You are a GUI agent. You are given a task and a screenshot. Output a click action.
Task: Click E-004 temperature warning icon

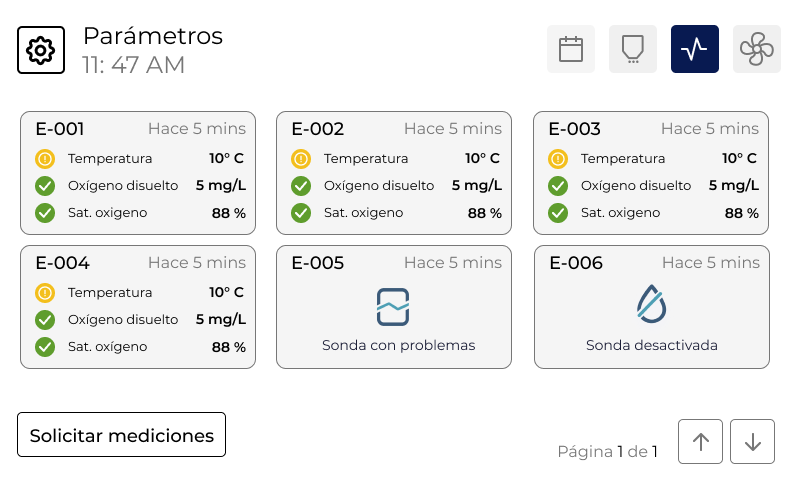click(45, 293)
